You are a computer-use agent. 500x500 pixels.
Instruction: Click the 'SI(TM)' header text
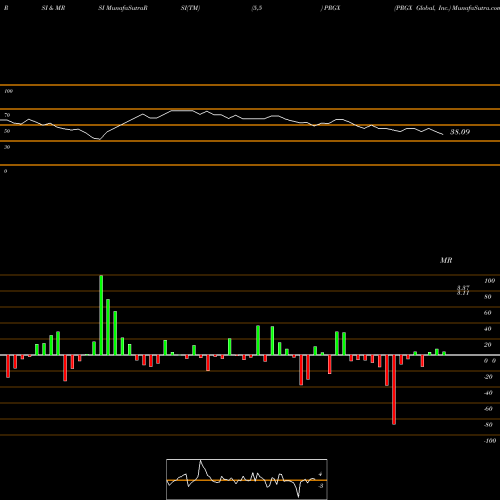(190, 8)
